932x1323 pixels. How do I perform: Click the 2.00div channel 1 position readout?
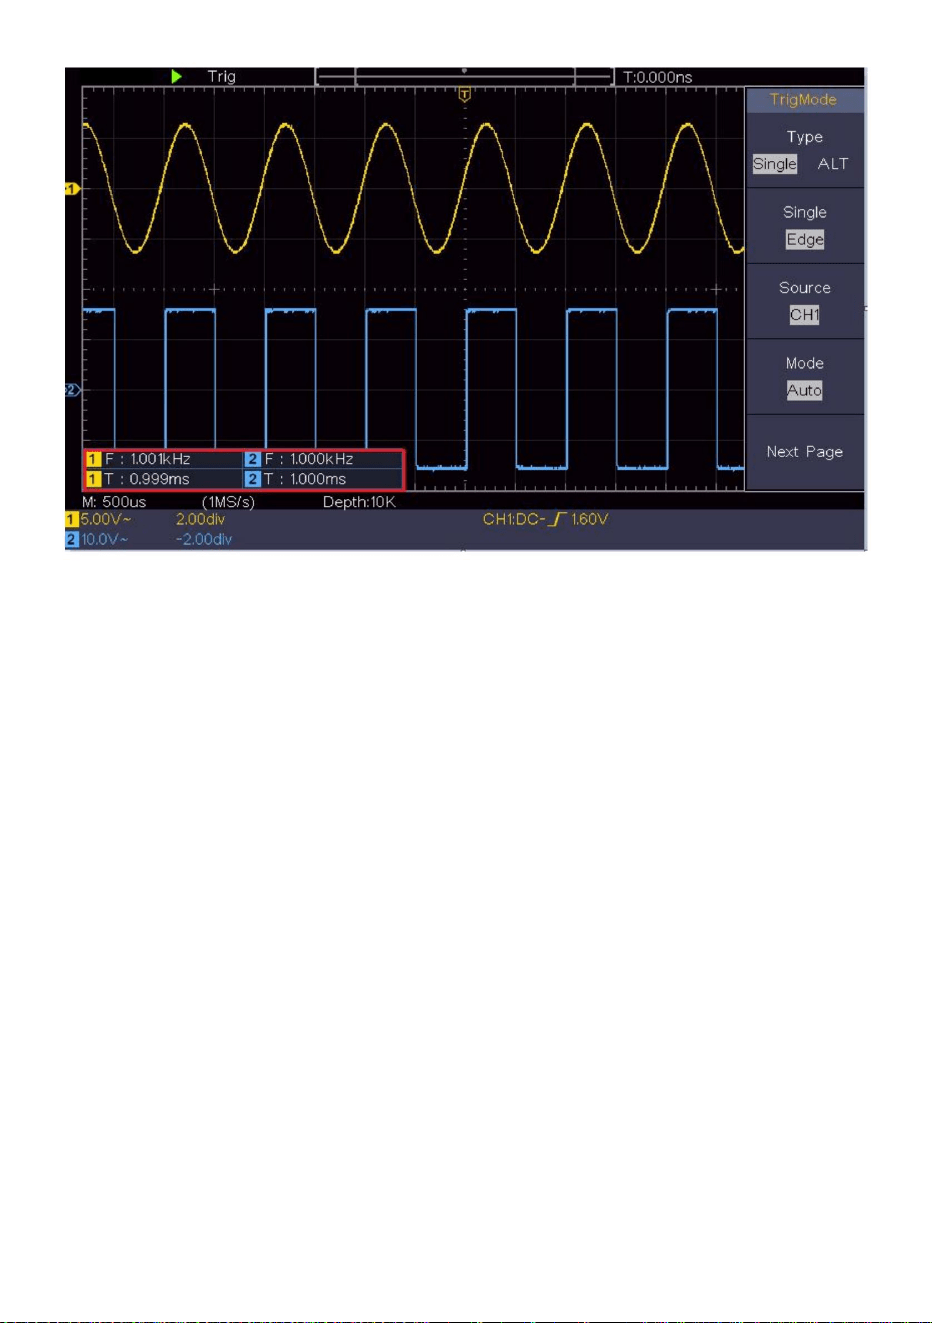200,519
